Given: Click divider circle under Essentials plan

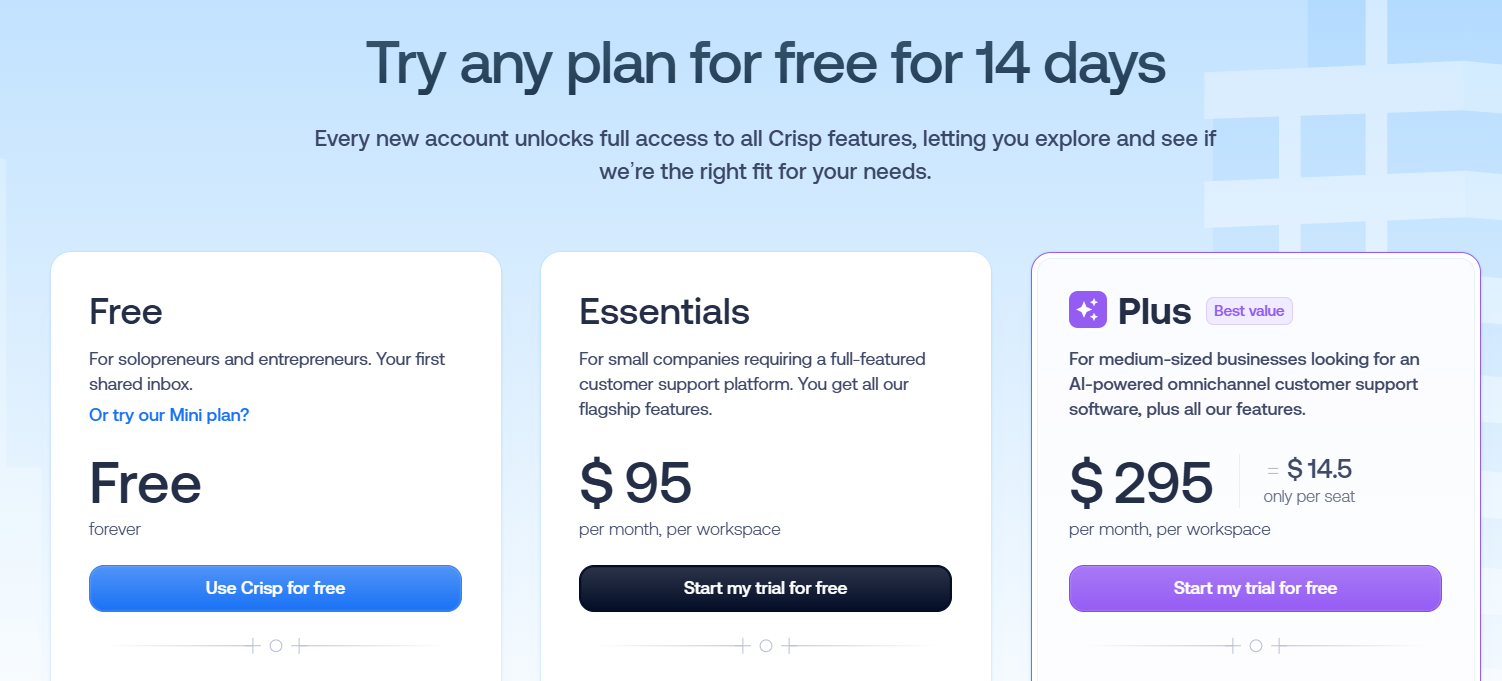Looking at the screenshot, I should point(766,646).
